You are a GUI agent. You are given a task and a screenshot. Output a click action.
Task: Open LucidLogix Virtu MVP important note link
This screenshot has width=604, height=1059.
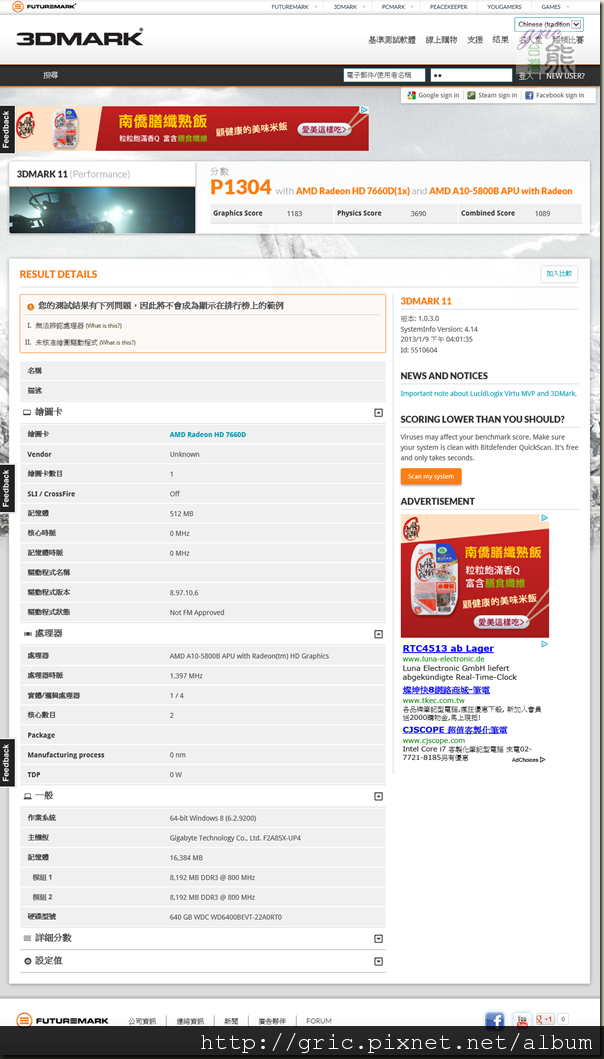[x=488, y=393]
